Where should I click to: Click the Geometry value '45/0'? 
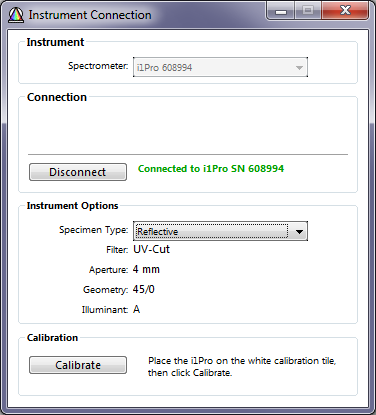coord(144,289)
